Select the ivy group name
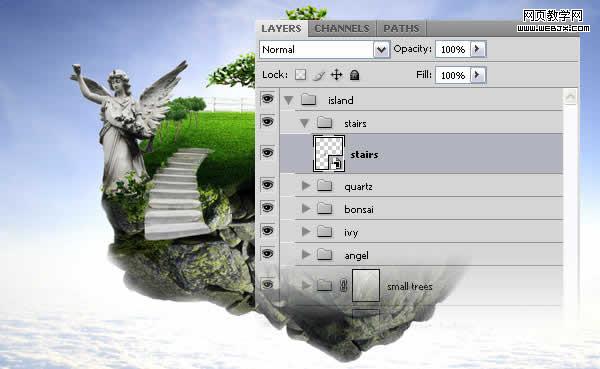The image size is (600, 369). click(x=351, y=232)
